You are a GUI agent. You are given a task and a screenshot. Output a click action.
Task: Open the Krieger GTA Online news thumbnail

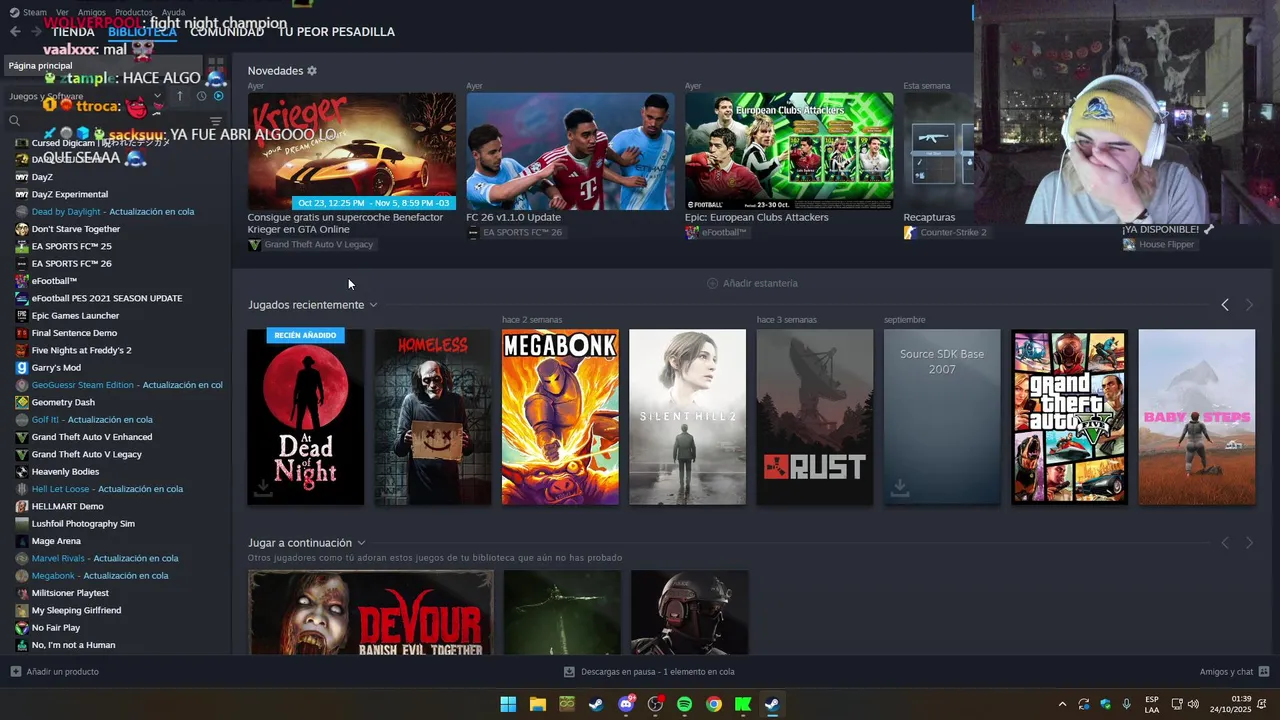pos(352,151)
